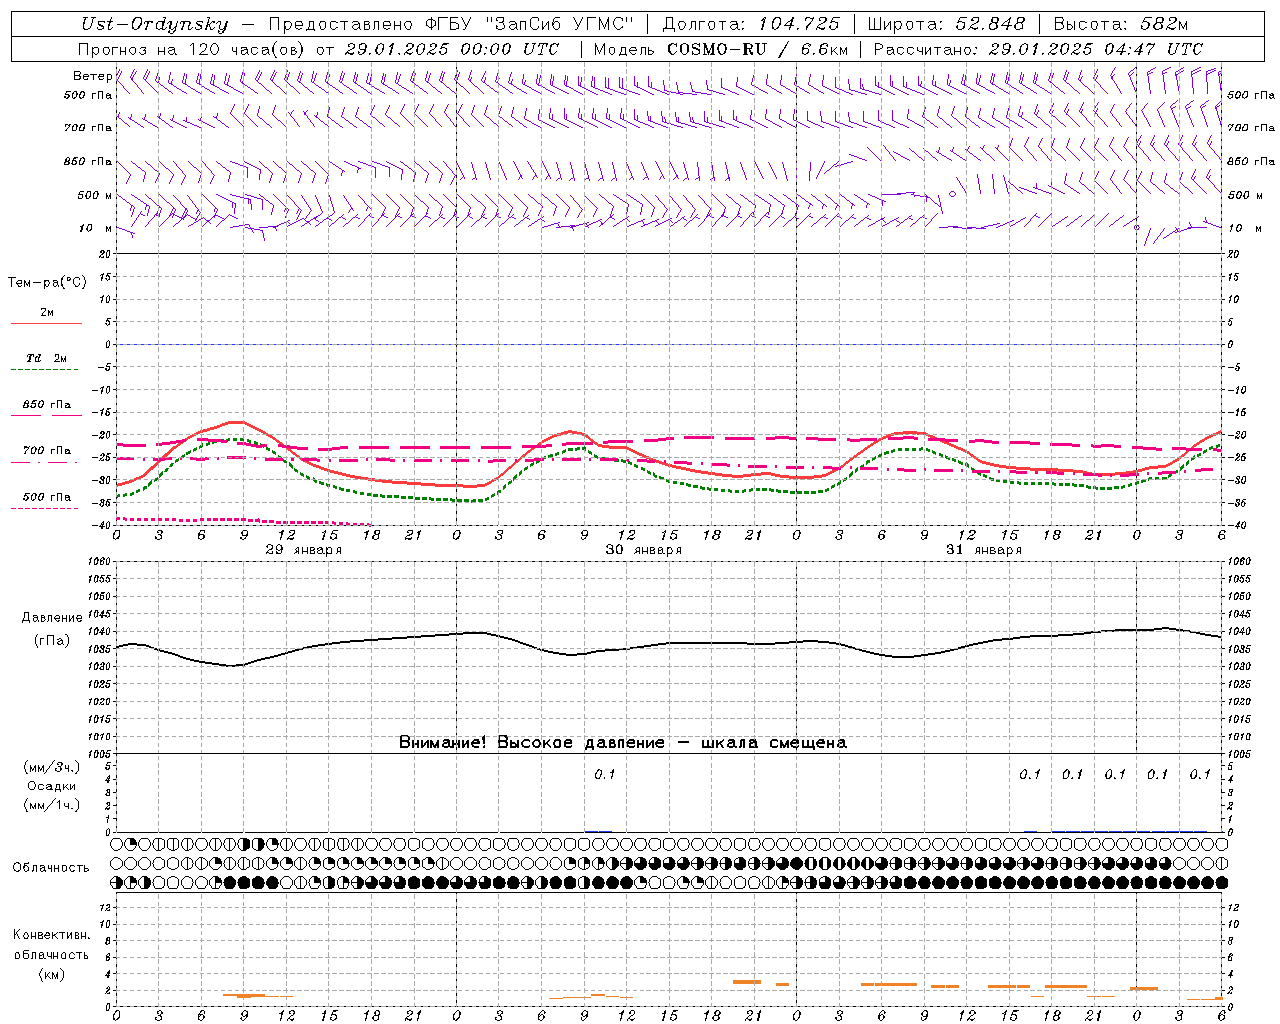The image size is (1280, 1024).
Task: Click the Конвективн. convective cloud label
Action: [x=51, y=935]
